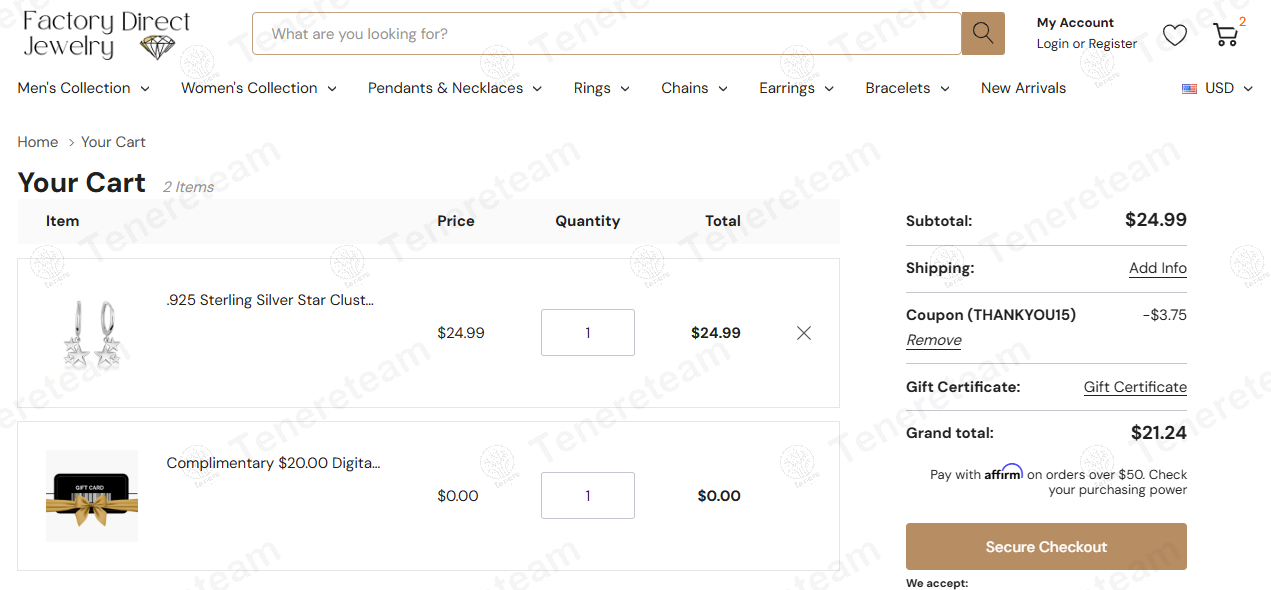Open the wishlist heart icon
This screenshot has height=590, width=1271.
pos(1175,35)
